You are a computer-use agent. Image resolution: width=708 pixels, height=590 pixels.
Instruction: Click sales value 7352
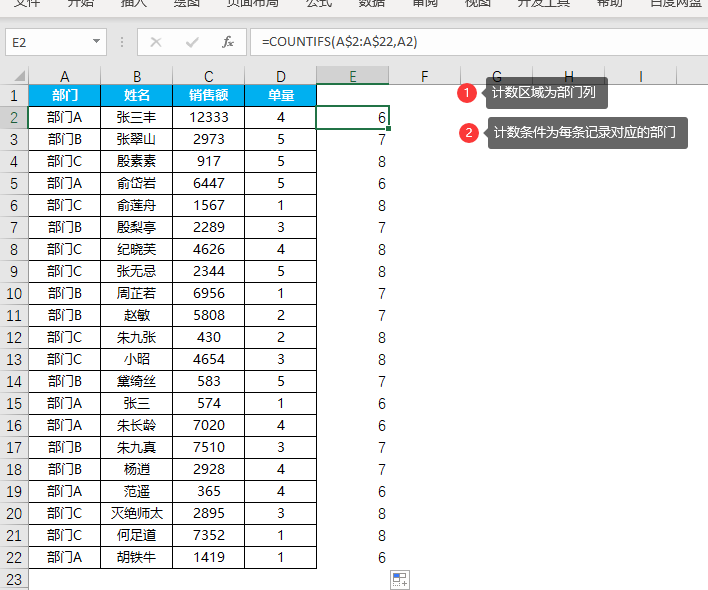click(209, 535)
